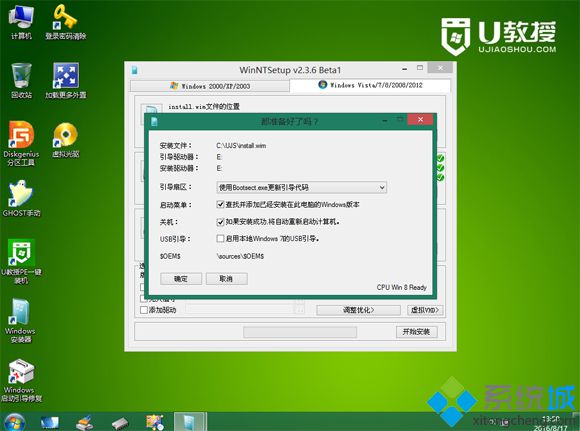The image size is (580, 431).
Task: Click CPU Win 8 Ready status text
Action: 402,287
